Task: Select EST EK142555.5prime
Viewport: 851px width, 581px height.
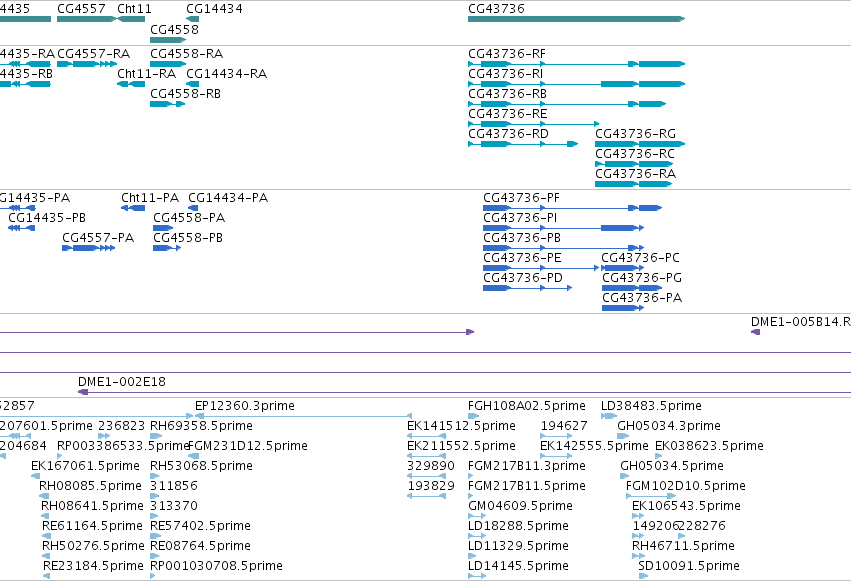Action: 556,457
